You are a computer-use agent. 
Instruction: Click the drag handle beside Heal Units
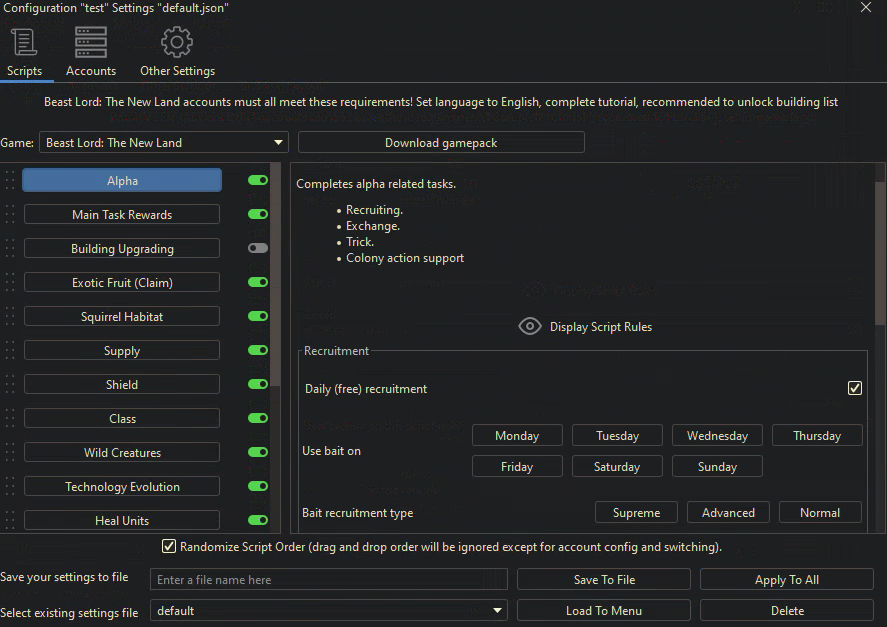tap(10, 521)
